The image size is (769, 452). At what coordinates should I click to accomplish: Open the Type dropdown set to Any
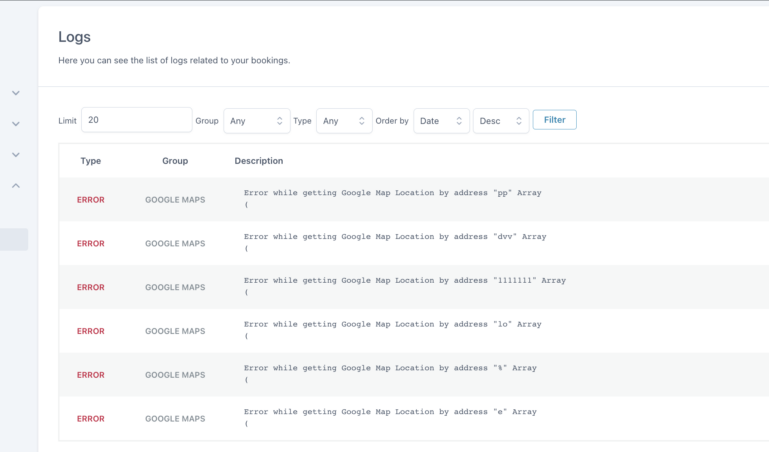coord(344,121)
